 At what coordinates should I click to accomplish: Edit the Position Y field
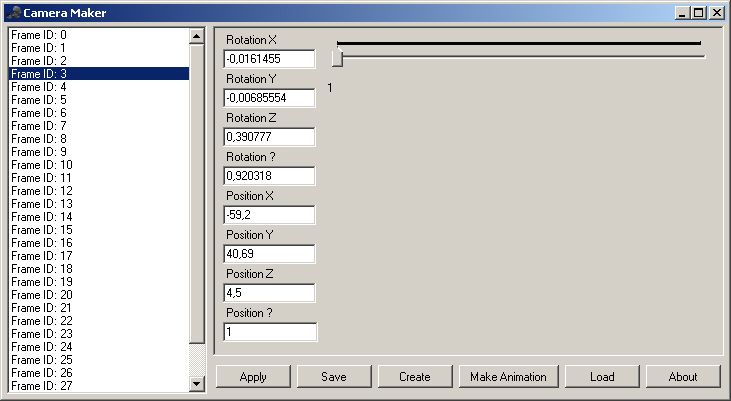[269, 254]
